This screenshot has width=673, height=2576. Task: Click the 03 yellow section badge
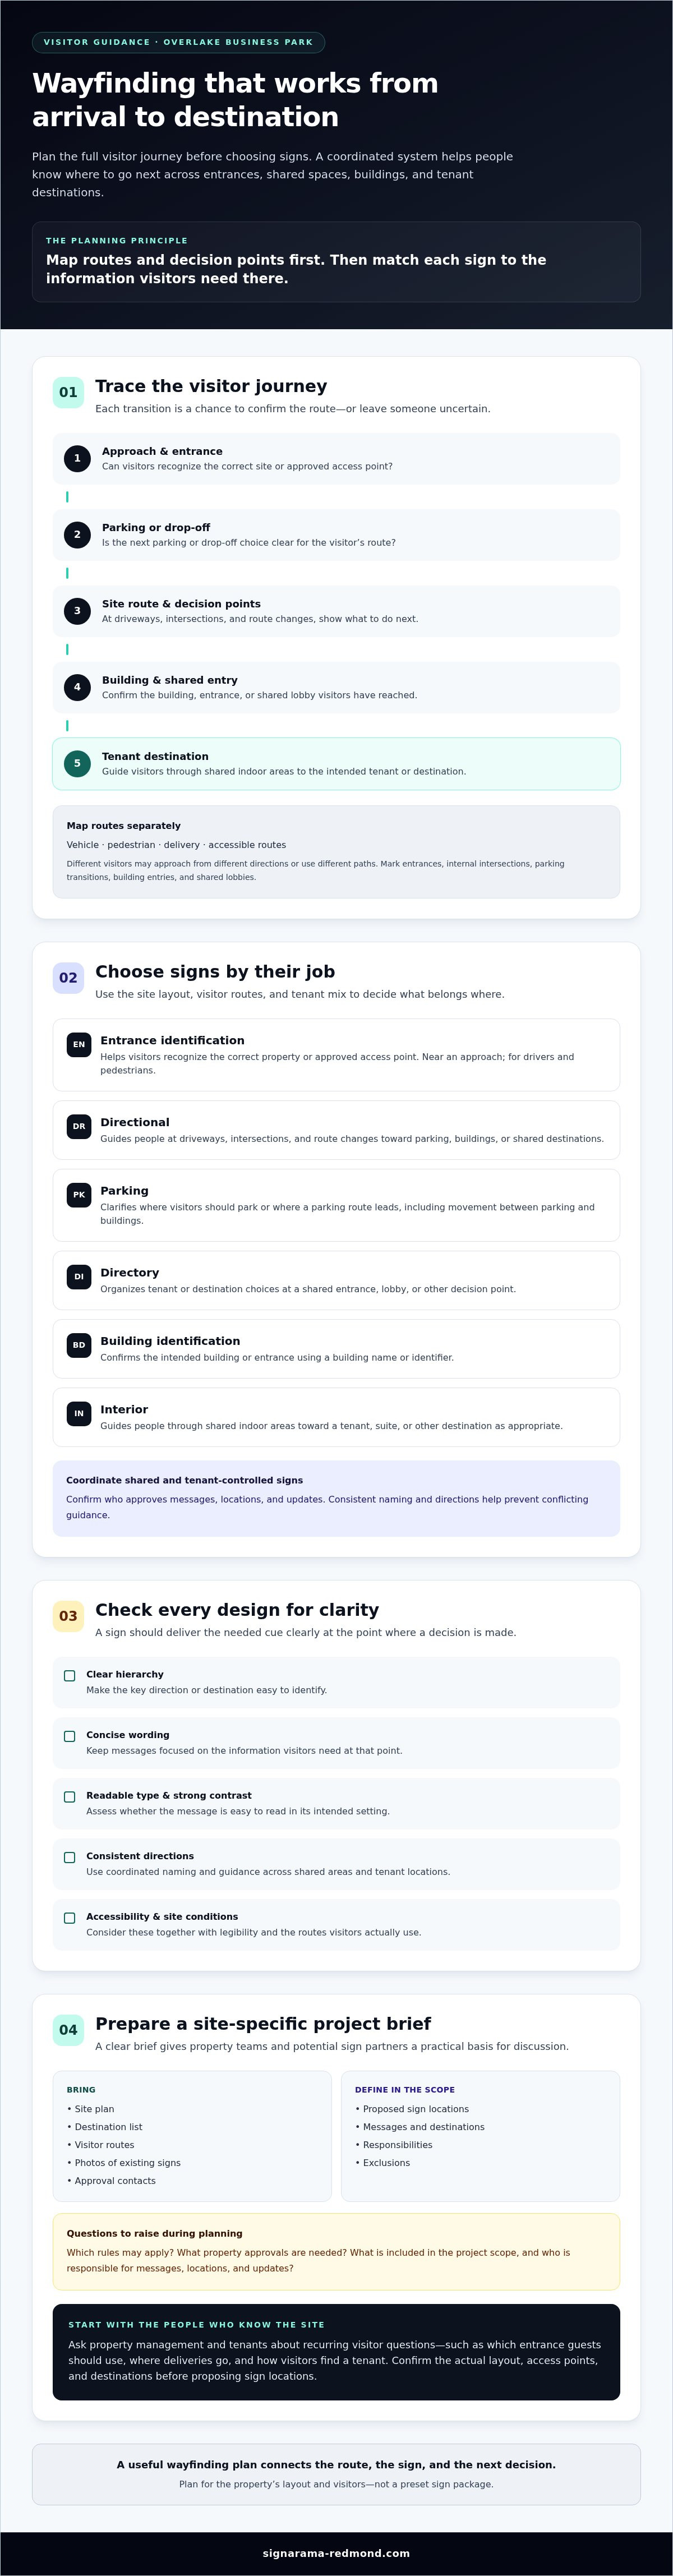[68, 1616]
